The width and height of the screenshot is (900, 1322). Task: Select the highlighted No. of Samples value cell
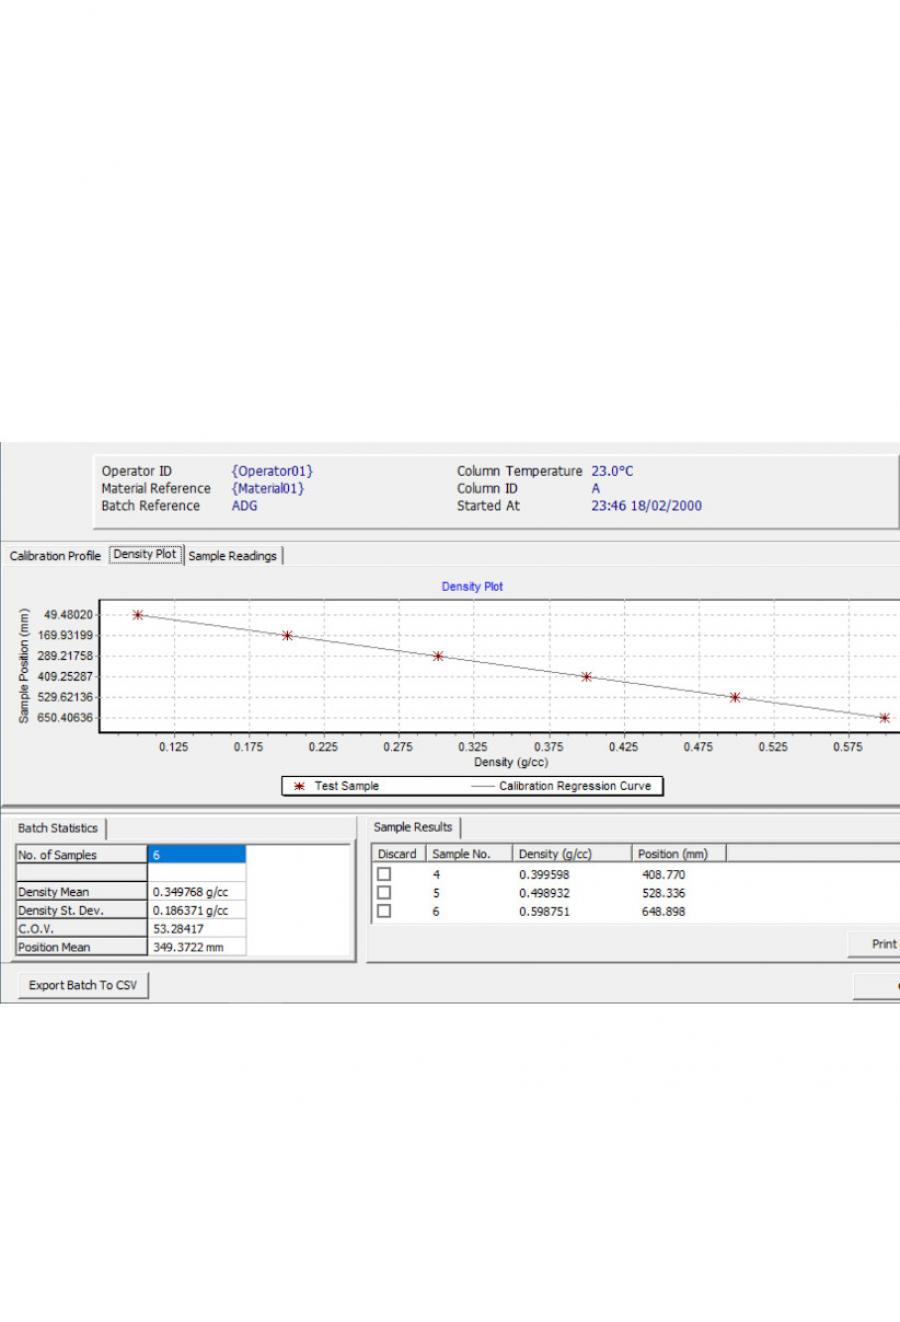[x=196, y=855]
